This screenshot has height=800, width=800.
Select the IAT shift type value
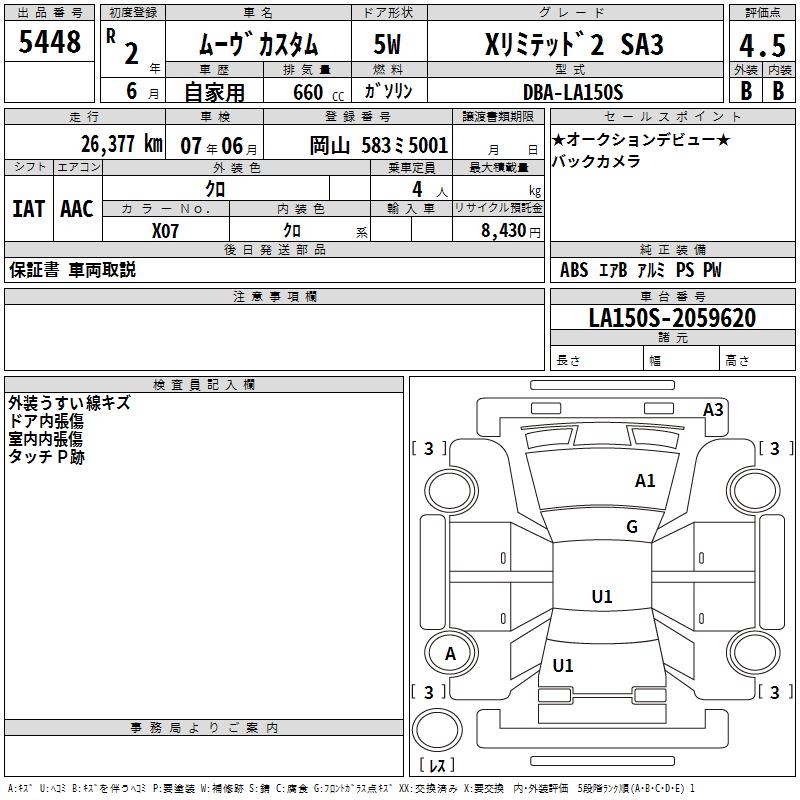point(28,208)
